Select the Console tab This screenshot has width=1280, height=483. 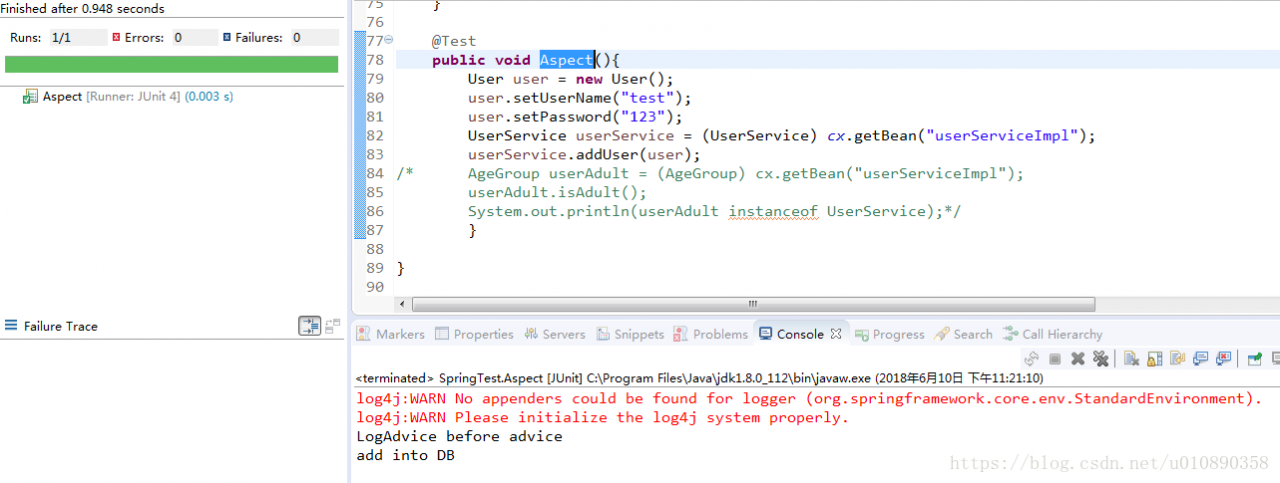pos(800,334)
